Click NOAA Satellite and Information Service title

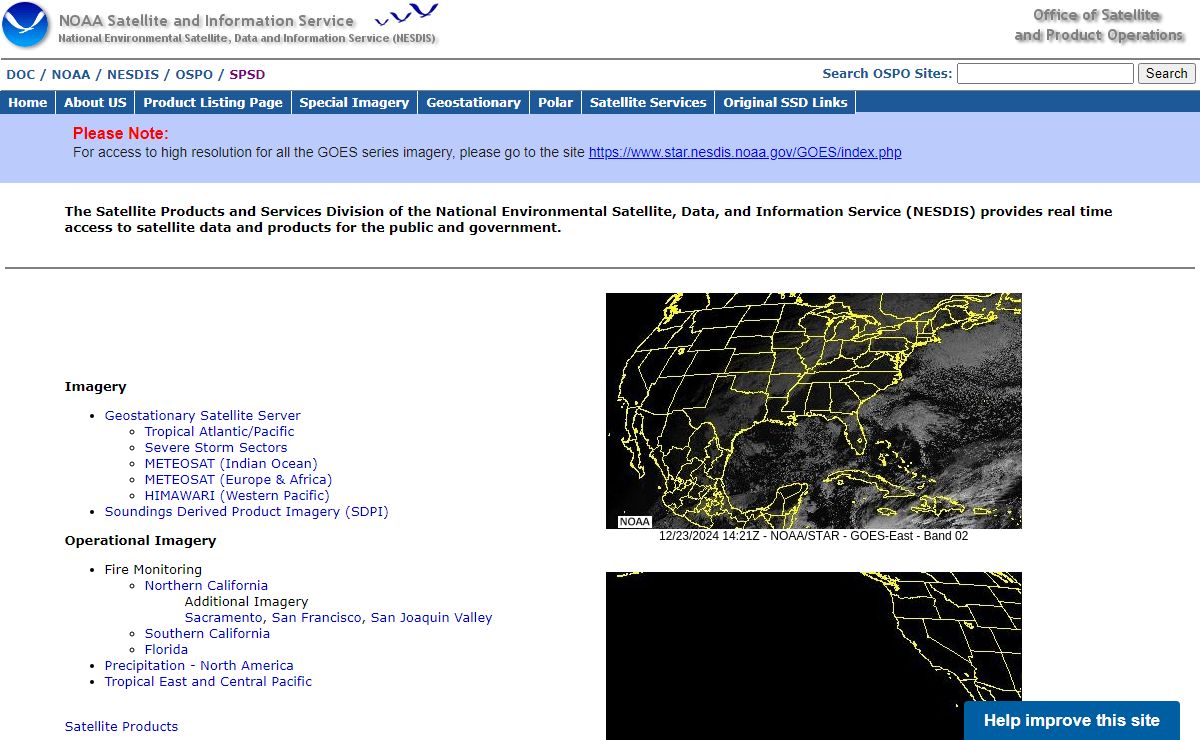click(x=206, y=20)
